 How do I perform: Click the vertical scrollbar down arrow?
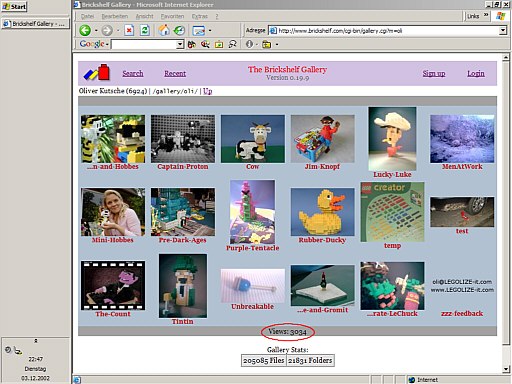tap(506, 369)
